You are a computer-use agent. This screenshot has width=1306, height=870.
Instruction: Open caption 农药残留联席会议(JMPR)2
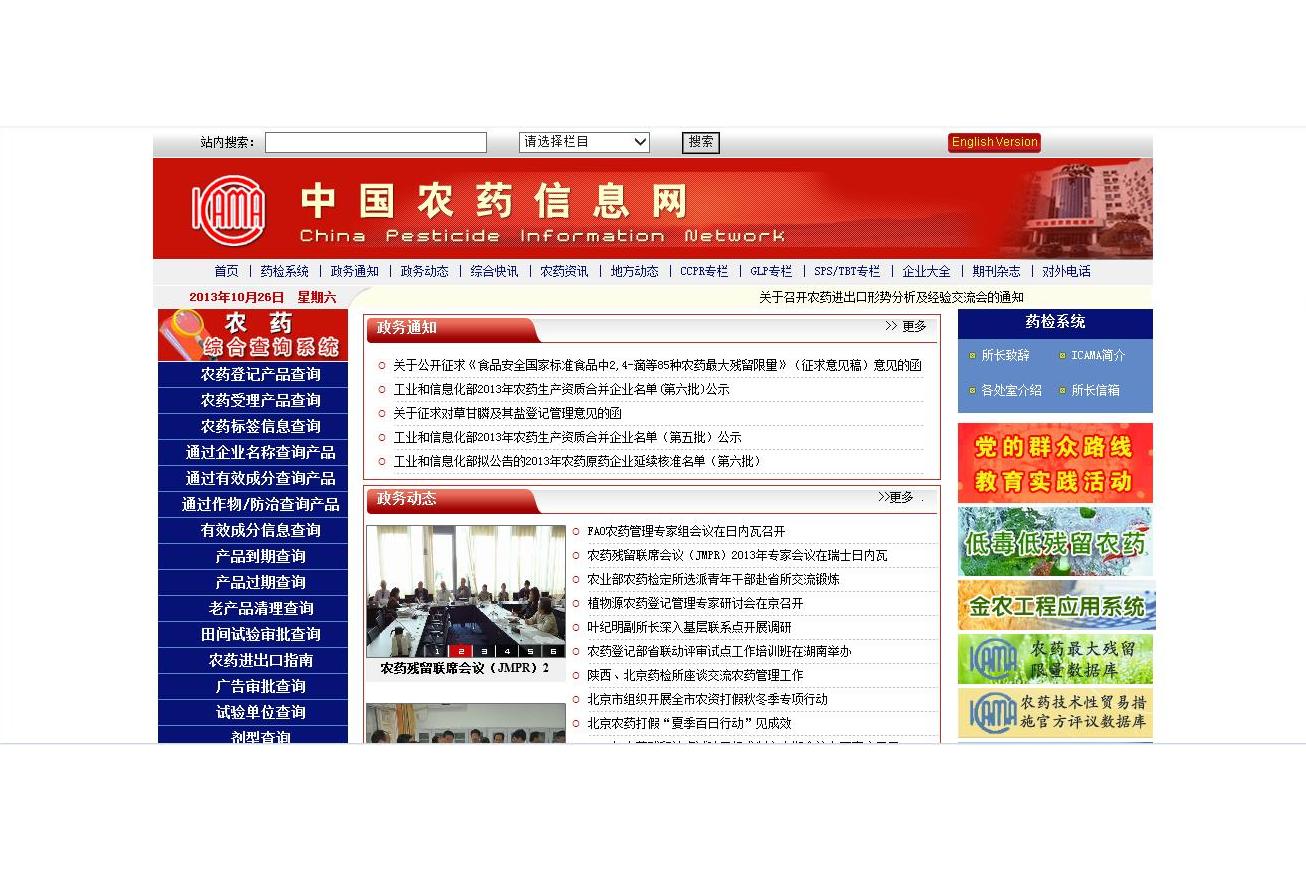pyautogui.click(x=464, y=668)
